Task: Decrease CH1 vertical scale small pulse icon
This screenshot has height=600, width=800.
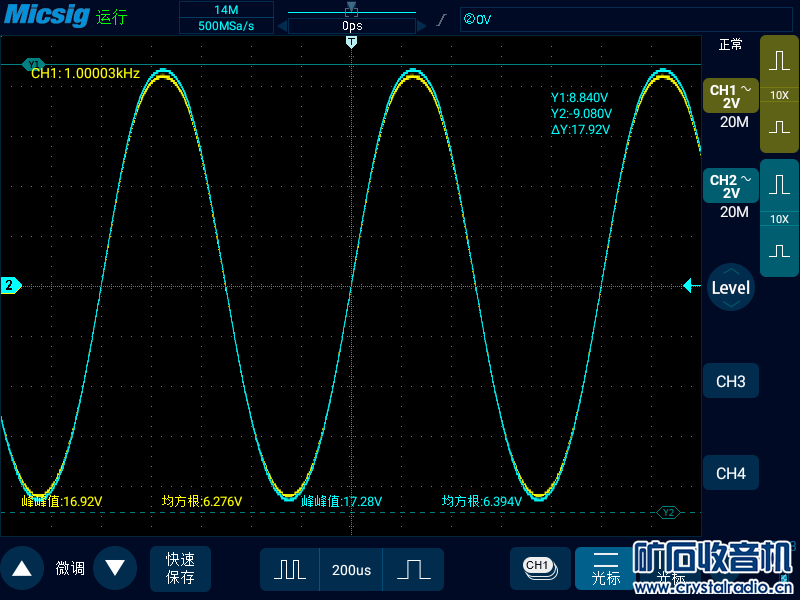Action: coord(779,127)
